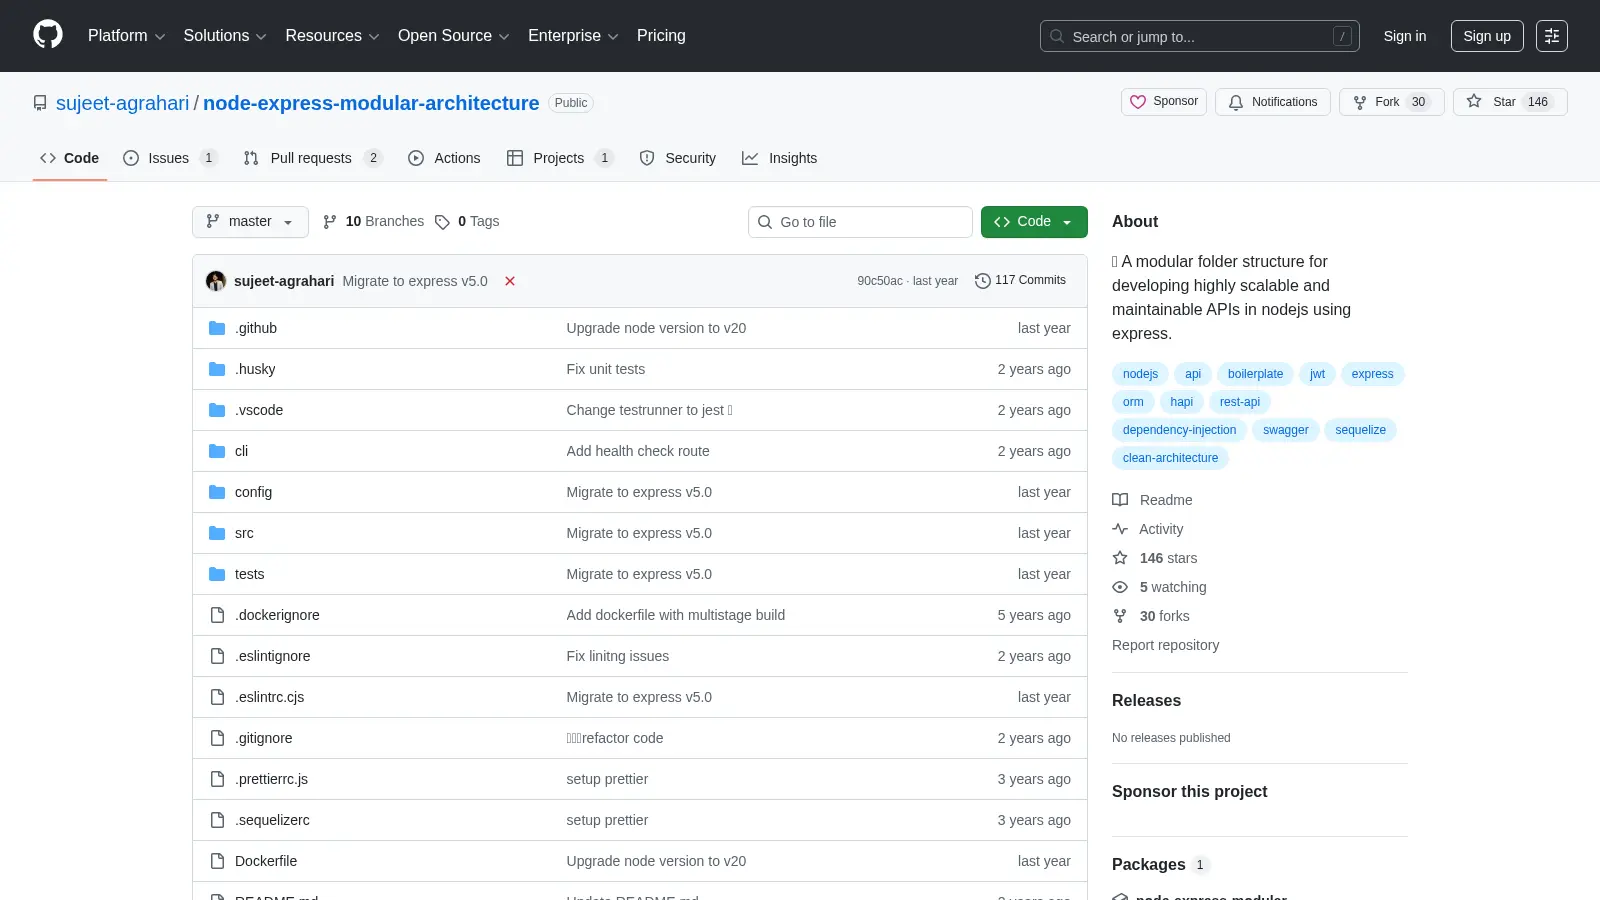Open the .eslintrc.cjs file

269,697
